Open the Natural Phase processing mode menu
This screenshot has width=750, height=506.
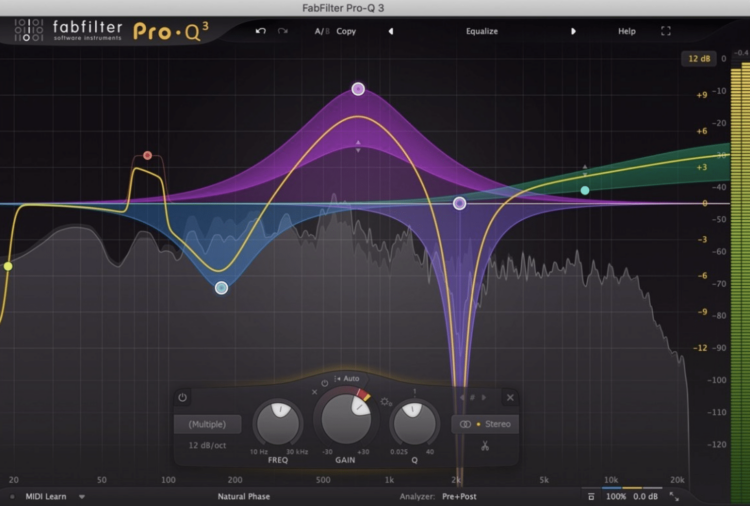click(x=243, y=496)
